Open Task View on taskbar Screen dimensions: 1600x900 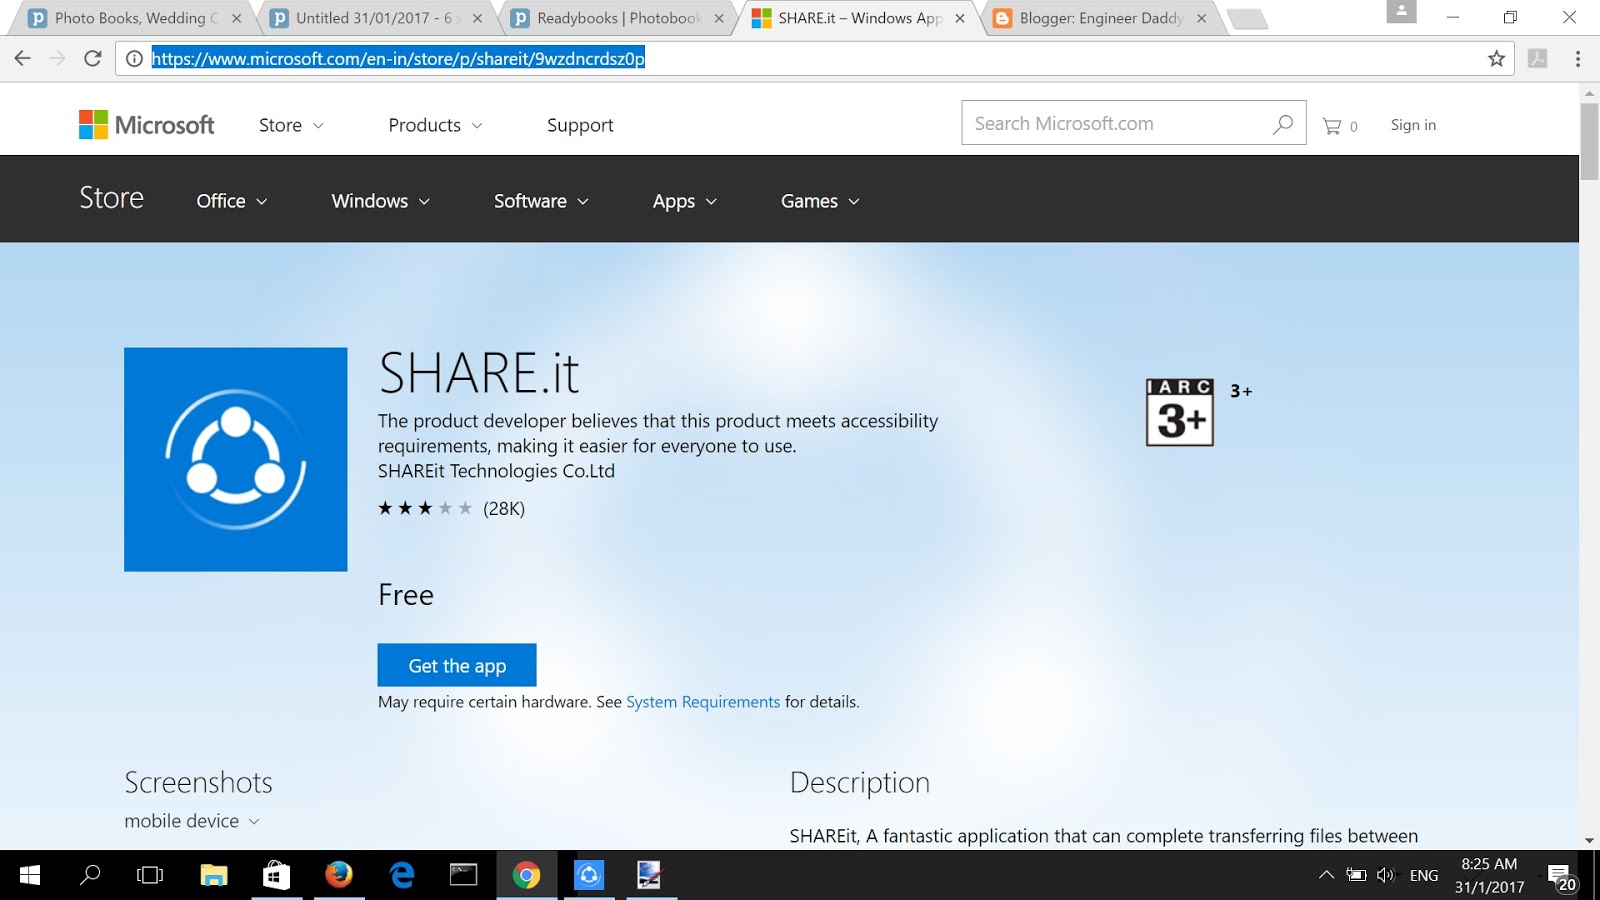click(x=150, y=875)
